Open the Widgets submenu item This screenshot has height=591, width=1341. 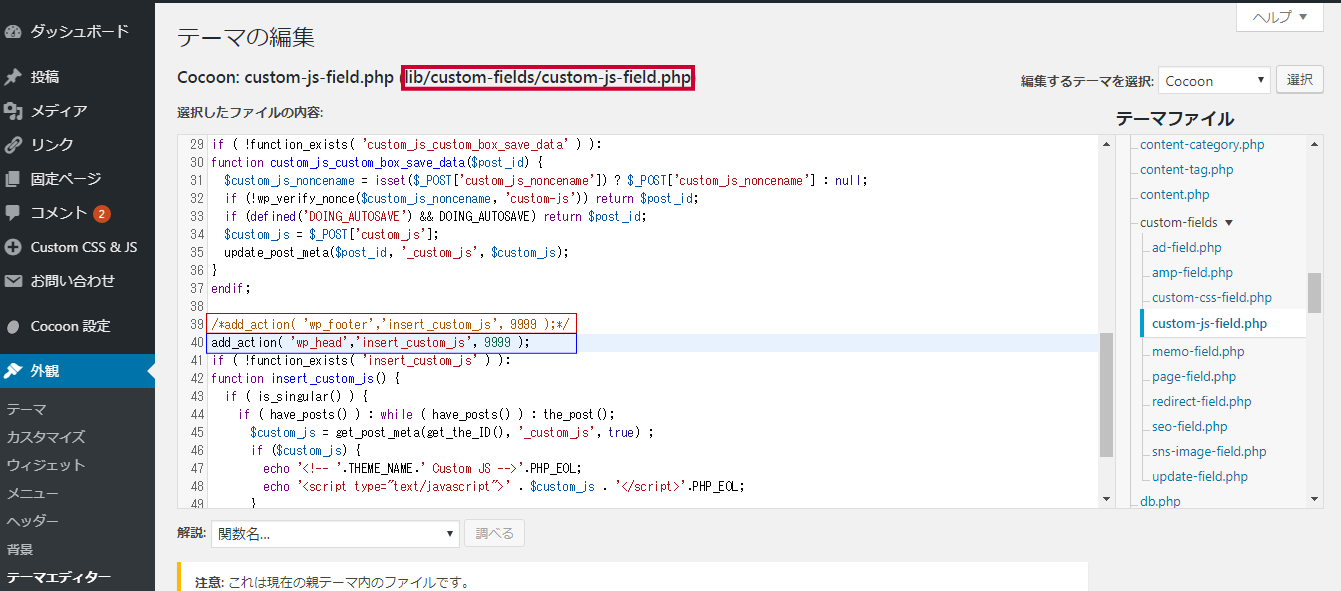46,465
